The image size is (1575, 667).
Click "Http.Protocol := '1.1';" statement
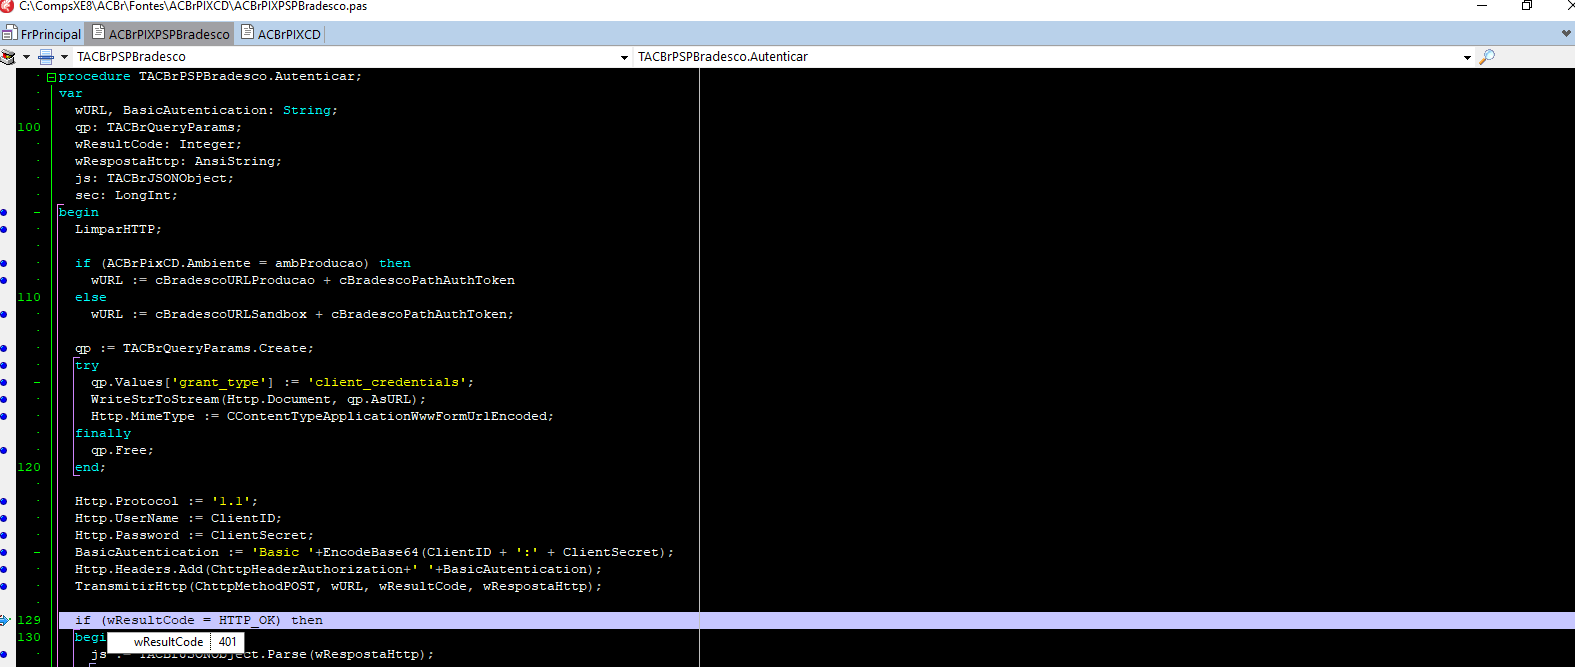[x=166, y=501]
